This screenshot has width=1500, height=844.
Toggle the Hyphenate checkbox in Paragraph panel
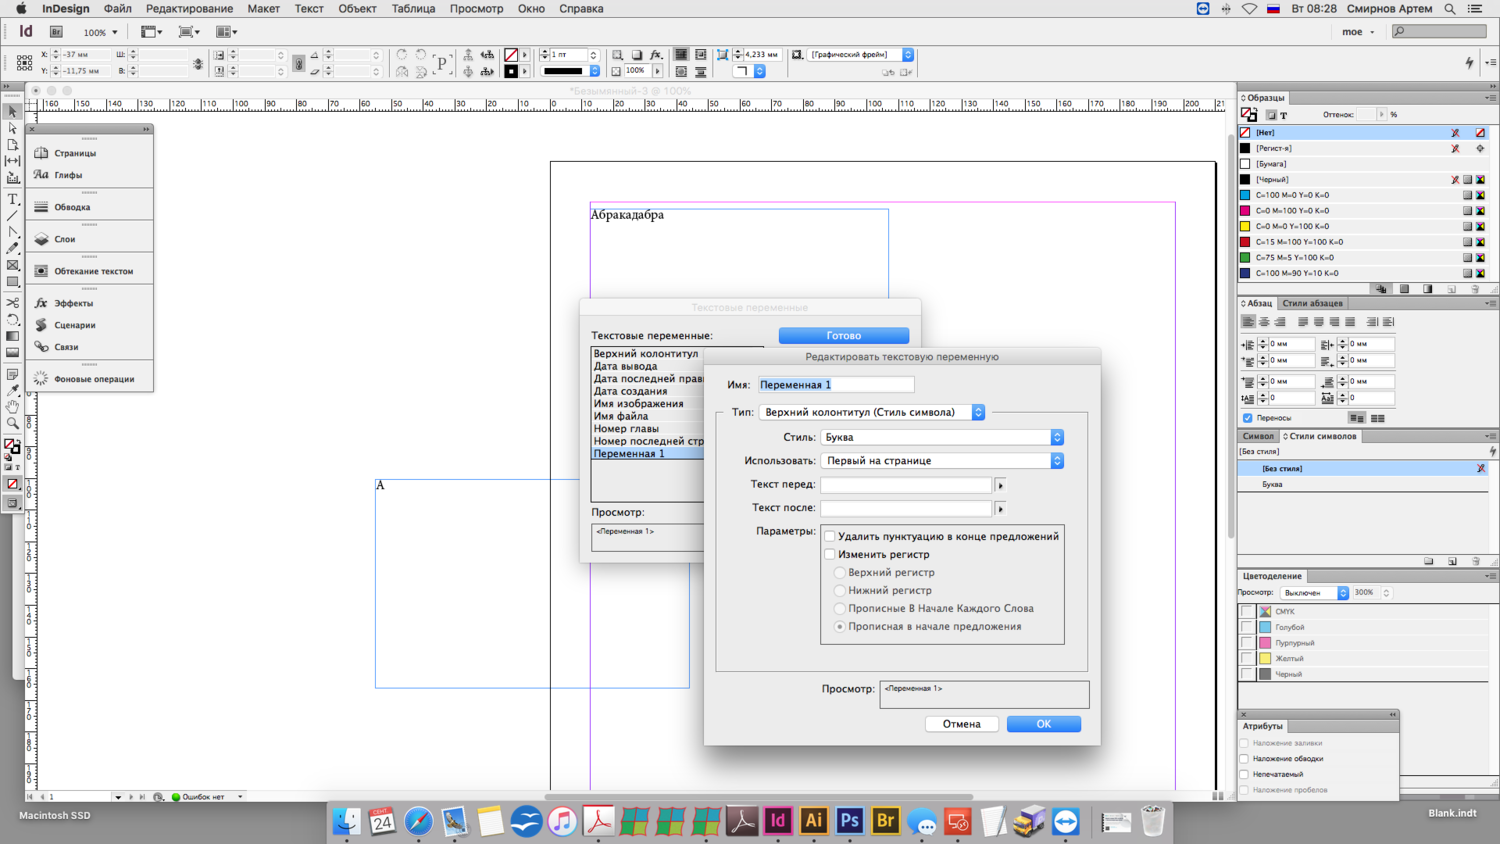[1247, 418]
